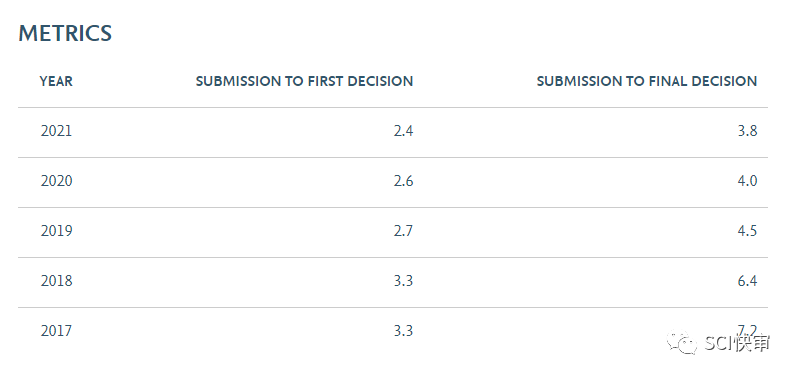Click first decision value 2.6 for 2020

point(404,181)
